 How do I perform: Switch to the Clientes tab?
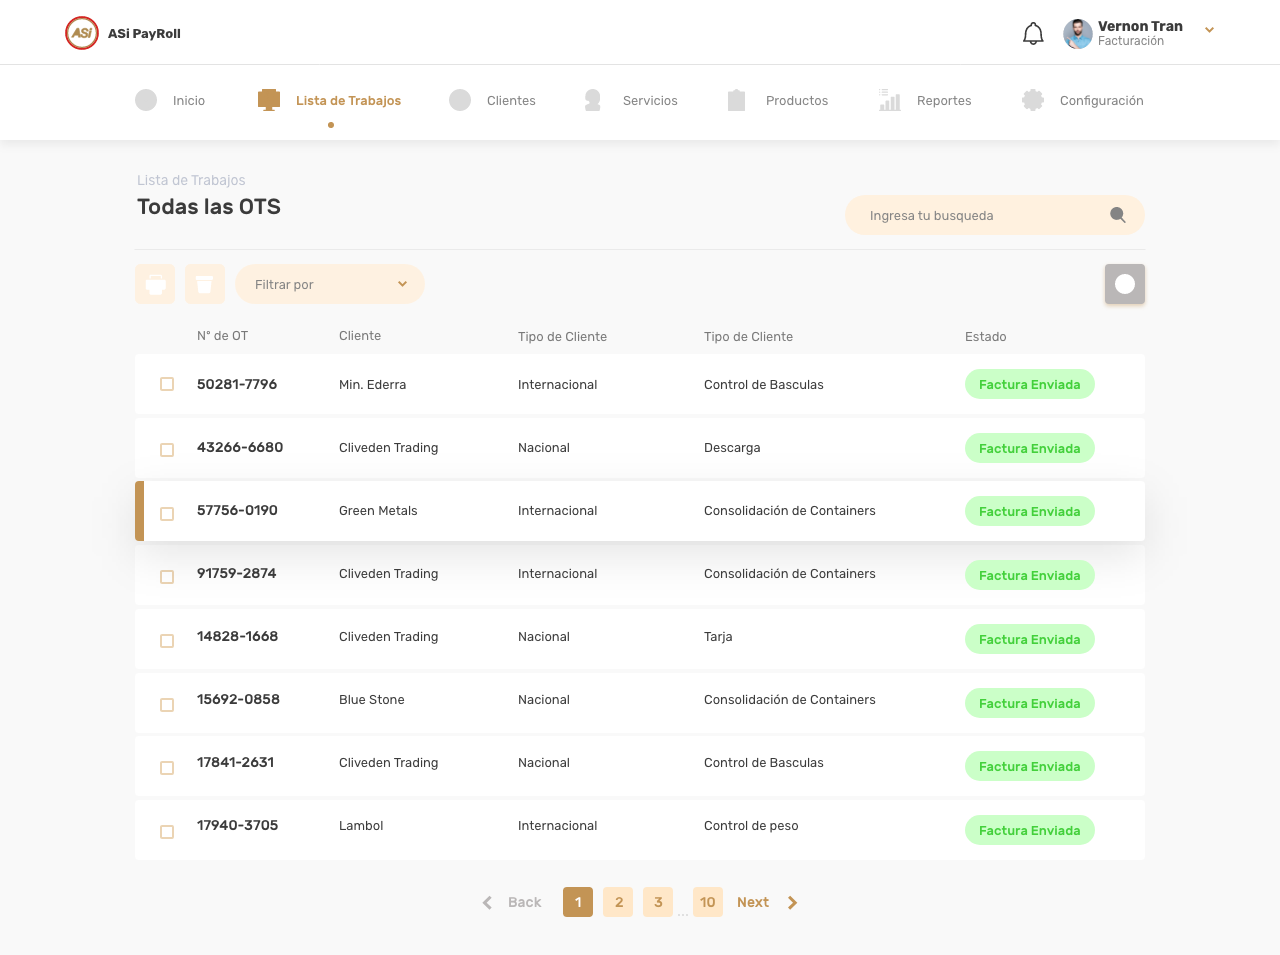[511, 101]
